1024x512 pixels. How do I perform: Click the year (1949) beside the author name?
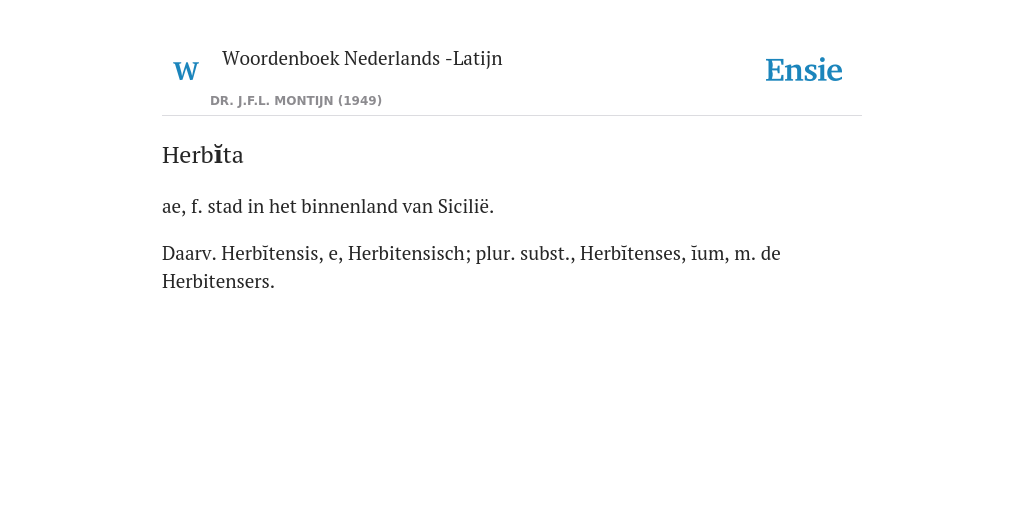coord(360,101)
